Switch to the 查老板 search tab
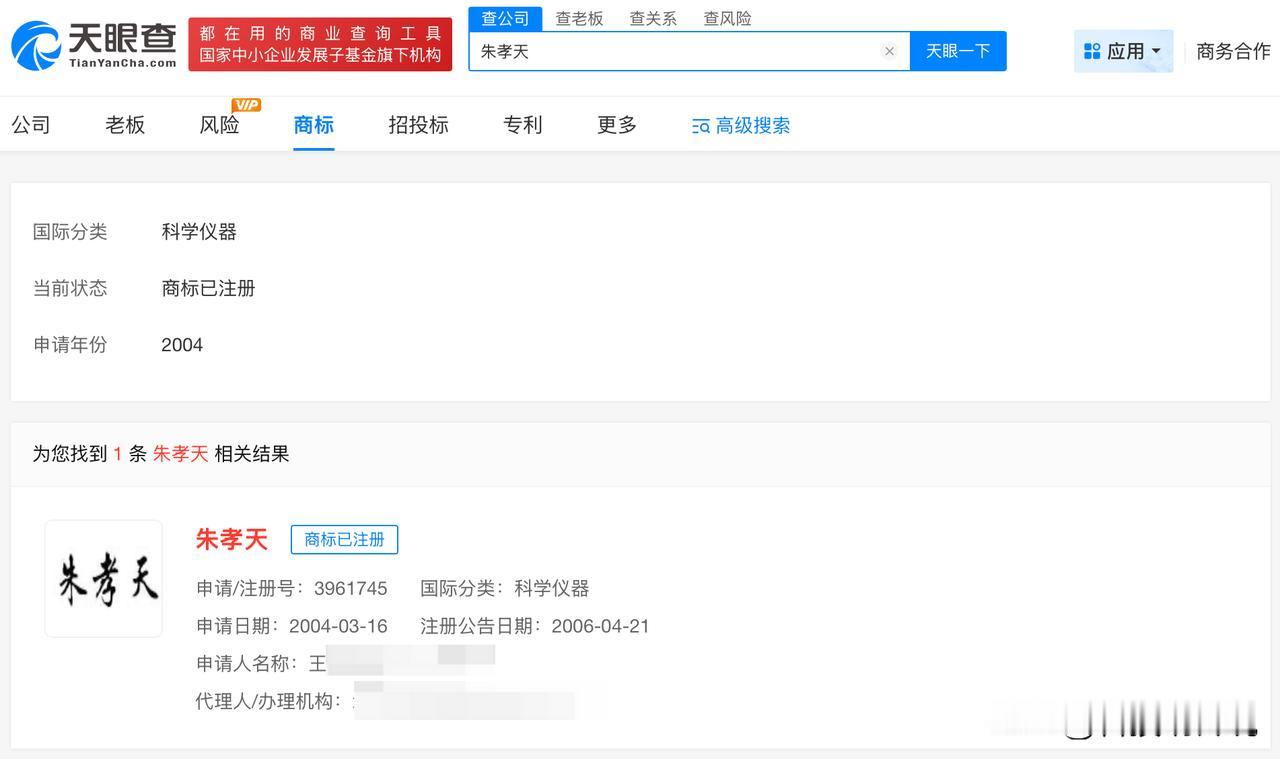The width and height of the screenshot is (1280, 759). click(x=580, y=18)
